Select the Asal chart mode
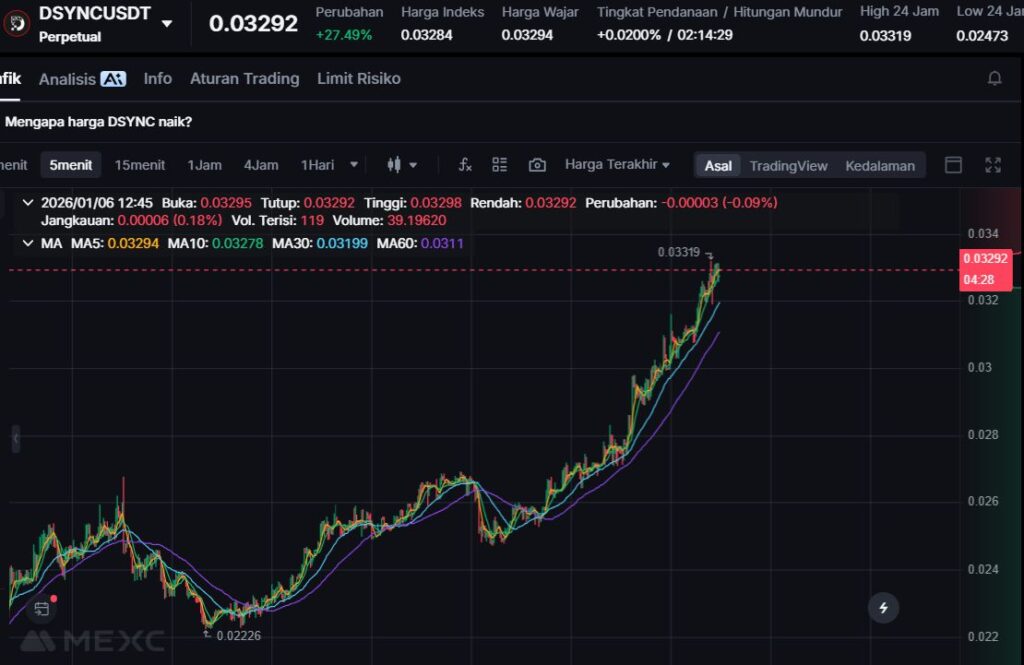The image size is (1024, 665). (718, 166)
